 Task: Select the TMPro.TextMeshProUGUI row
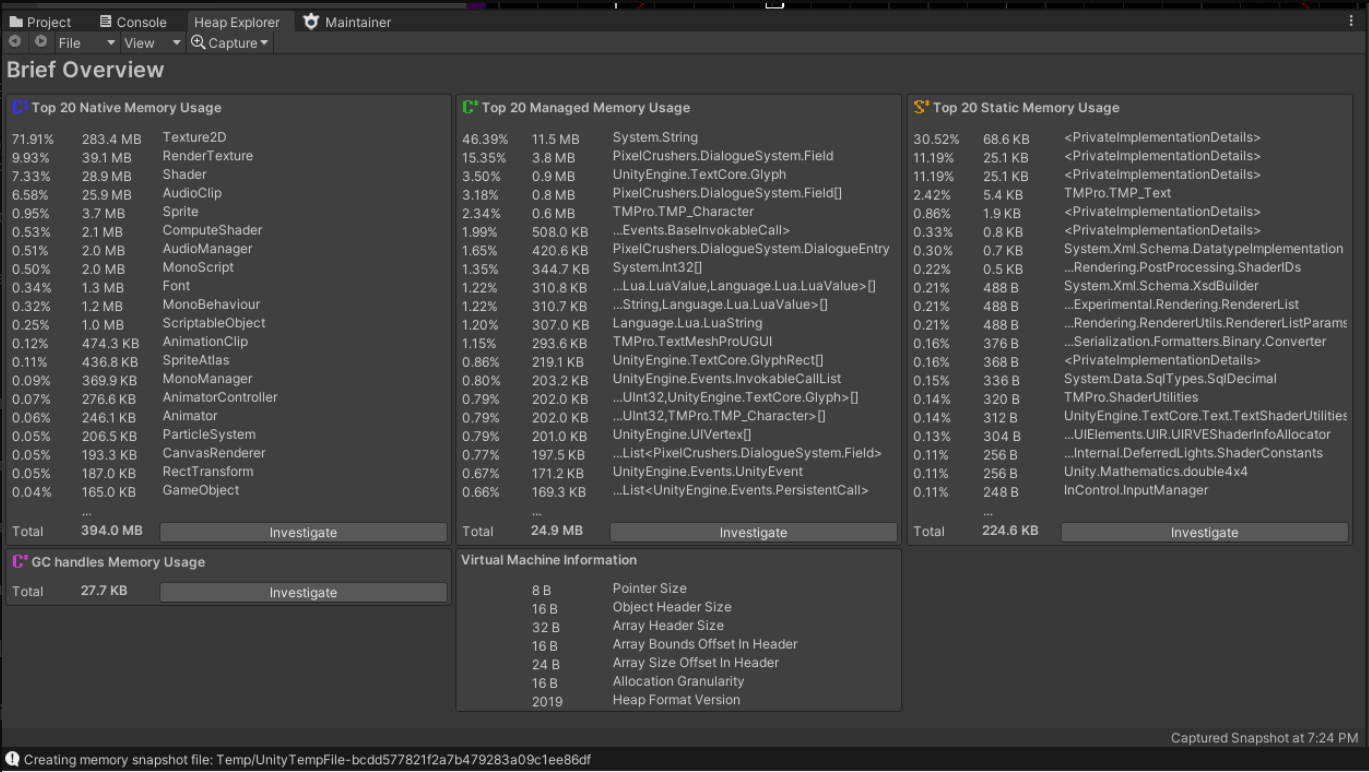(x=679, y=342)
